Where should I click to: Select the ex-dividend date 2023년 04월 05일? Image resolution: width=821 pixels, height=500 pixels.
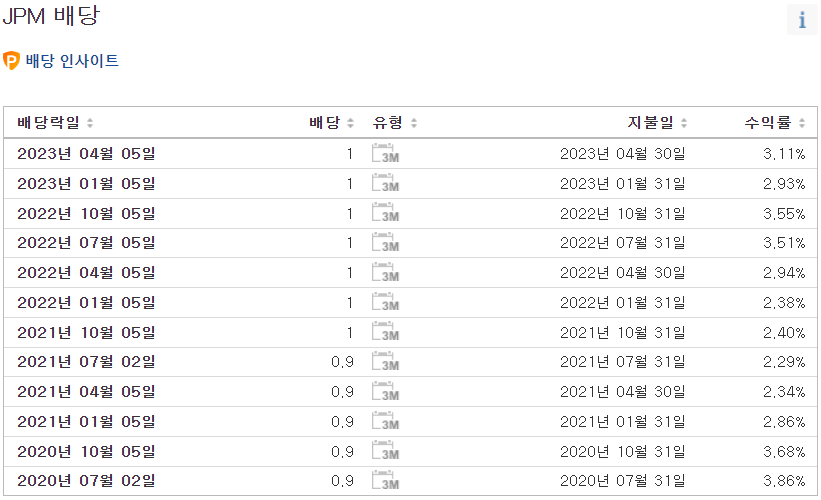[x=86, y=153]
